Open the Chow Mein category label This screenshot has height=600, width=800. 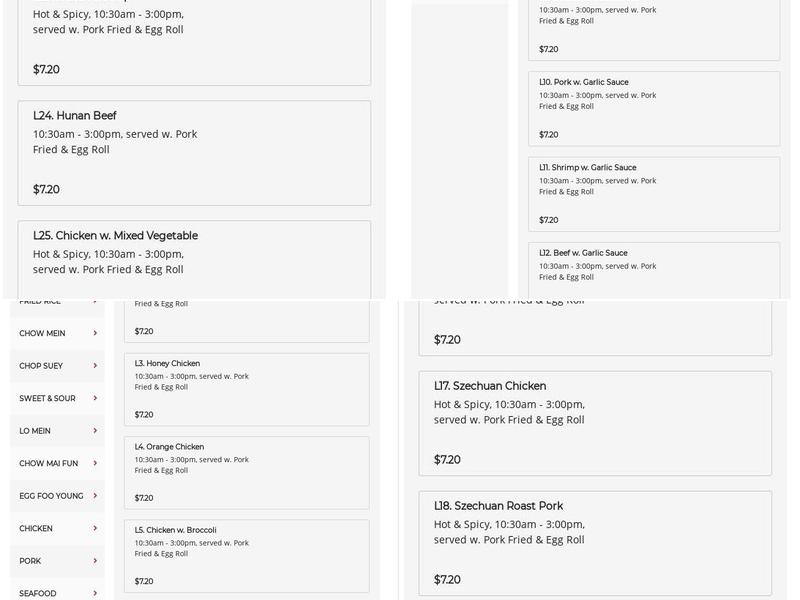pyautogui.click(x=42, y=333)
